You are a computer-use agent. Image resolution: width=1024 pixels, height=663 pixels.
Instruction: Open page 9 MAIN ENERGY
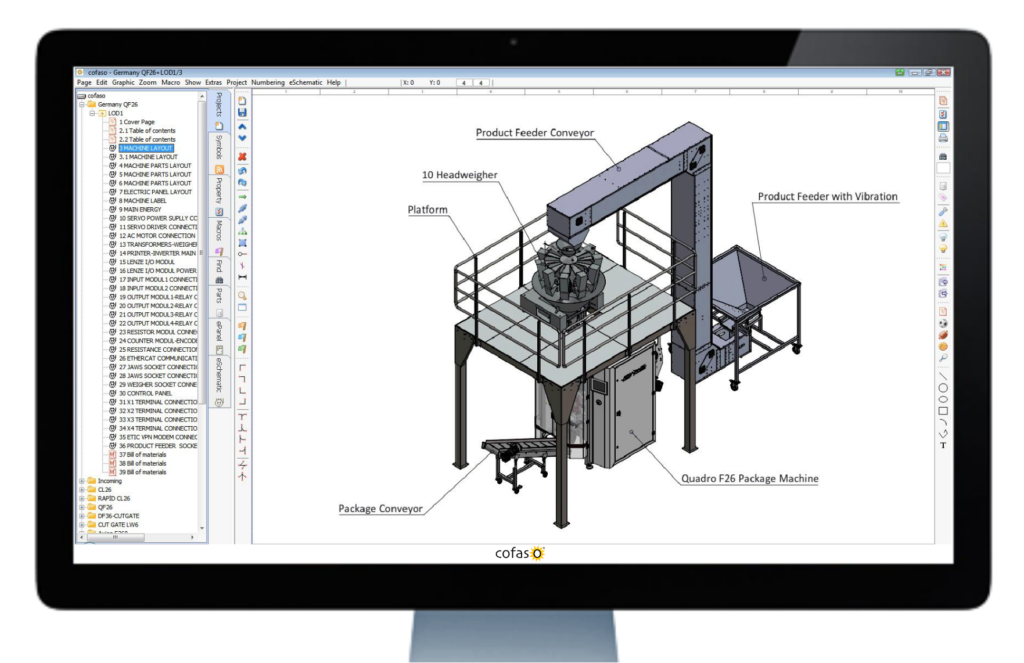(140, 210)
